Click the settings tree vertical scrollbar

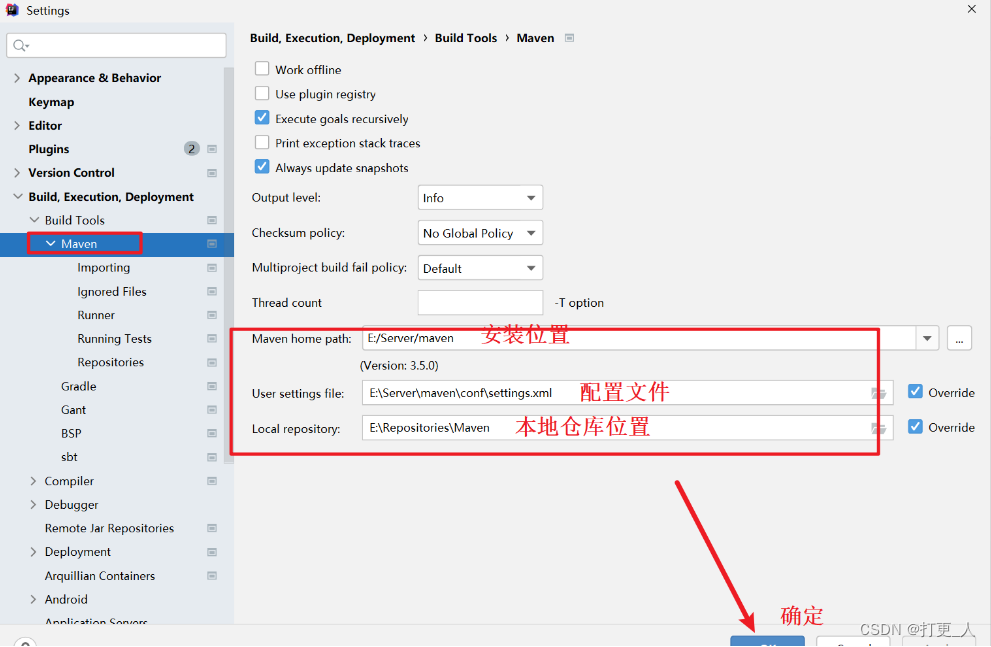point(229,265)
